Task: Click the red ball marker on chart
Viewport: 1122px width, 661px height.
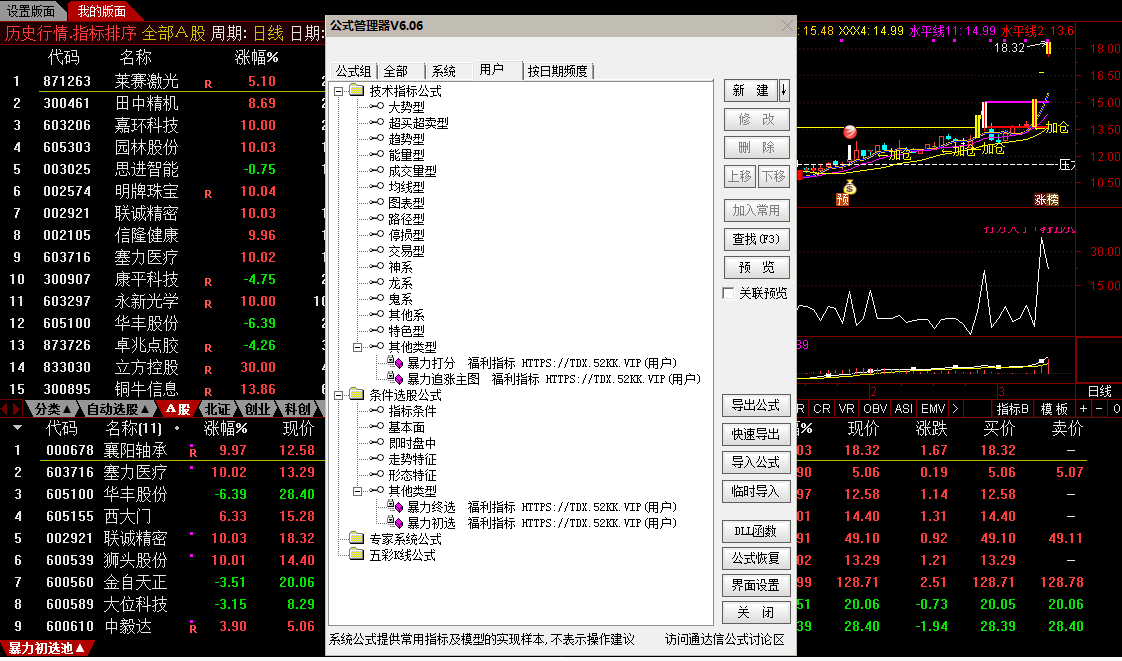Action: (849, 132)
